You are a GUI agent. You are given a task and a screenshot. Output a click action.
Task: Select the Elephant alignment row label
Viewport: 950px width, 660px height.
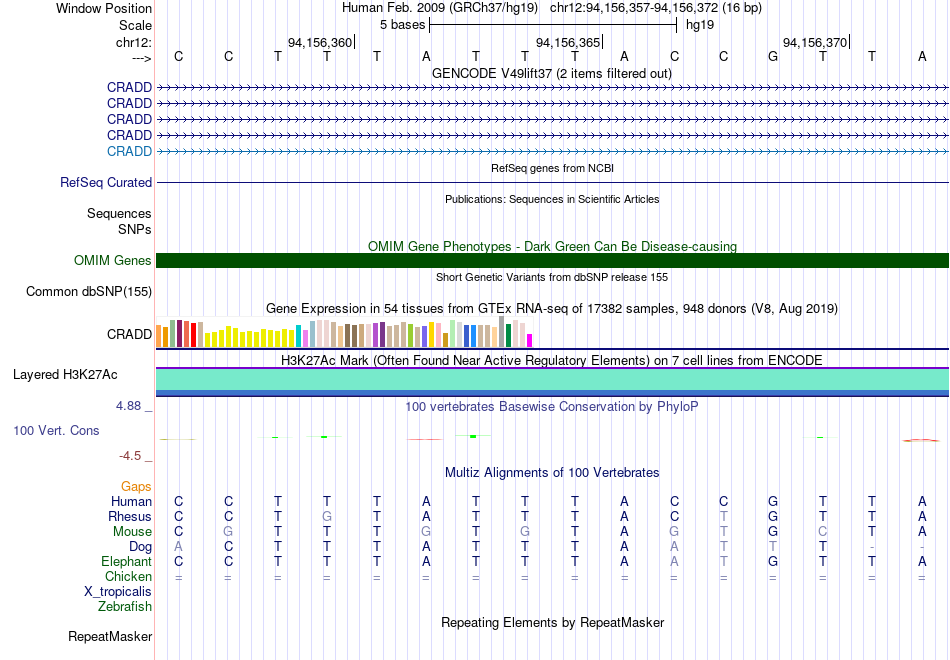click(x=127, y=562)
